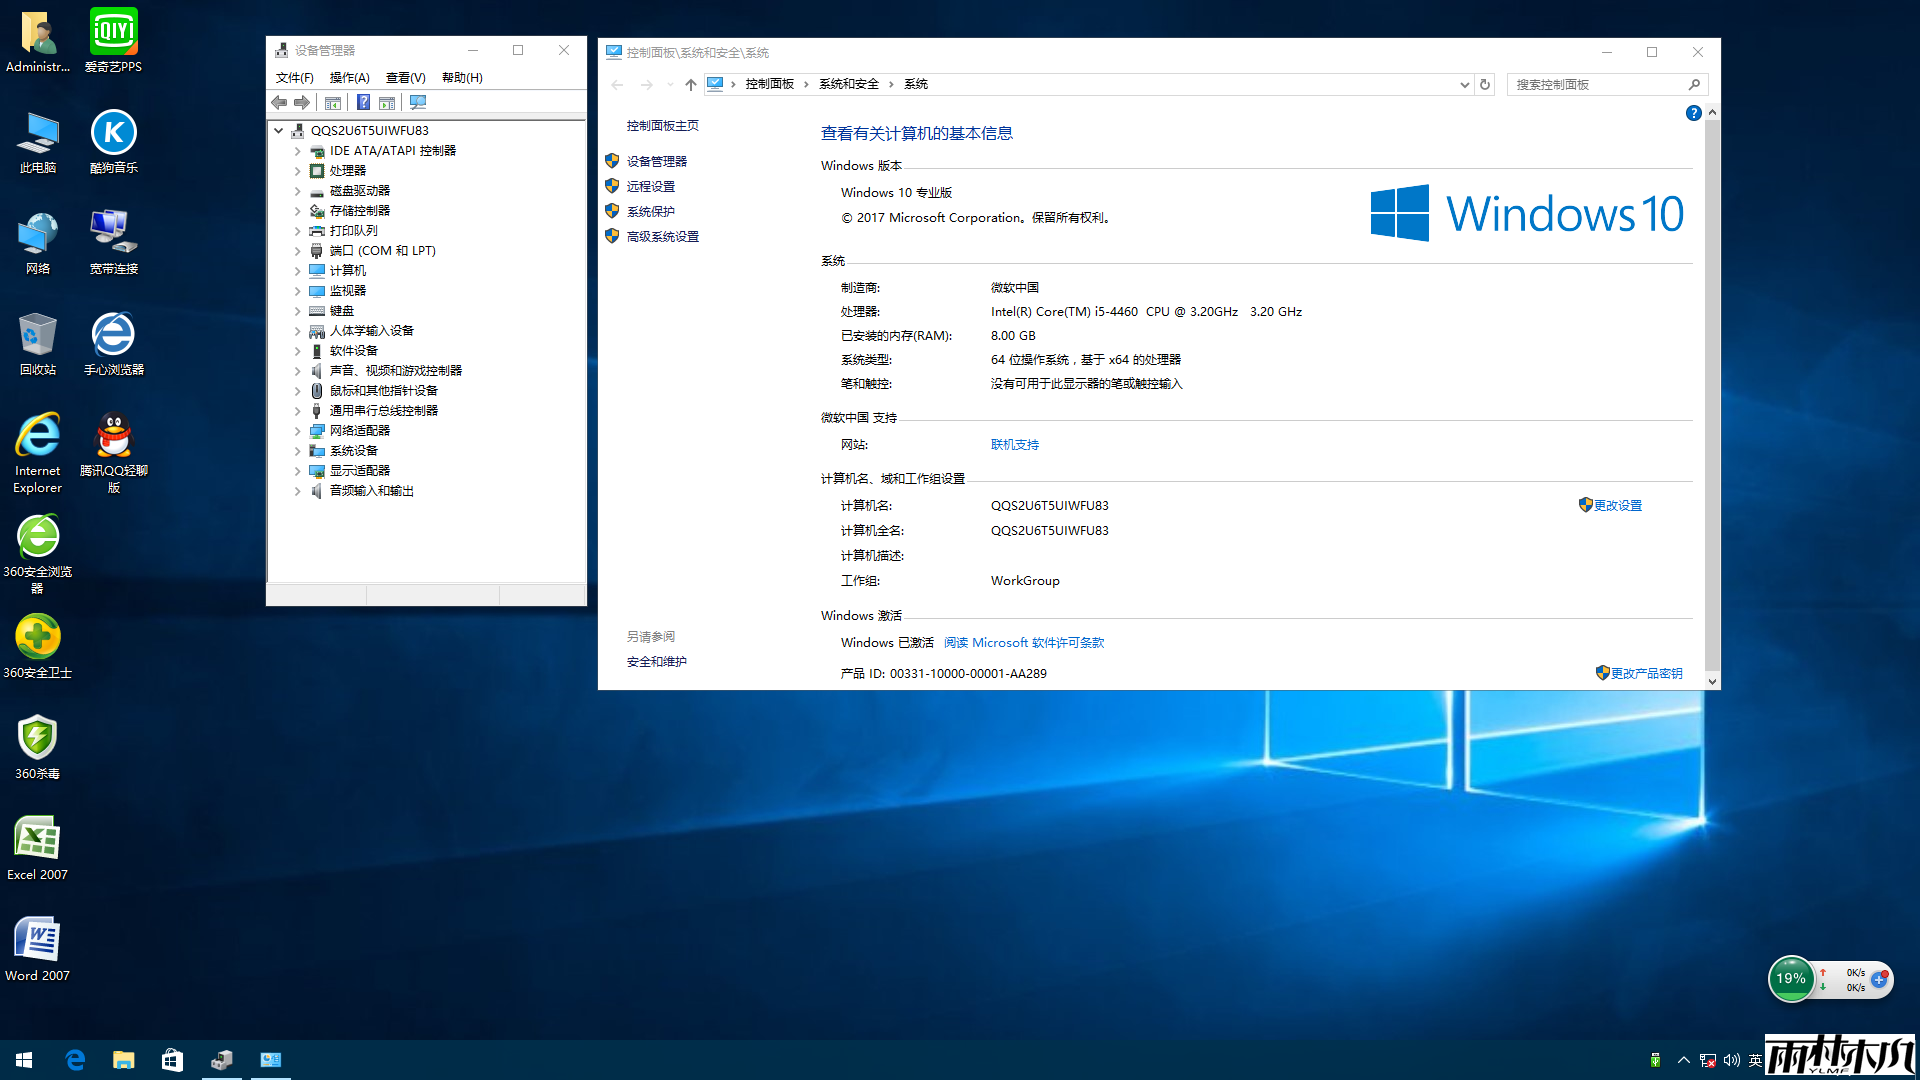Open the address bar history dropdown

(1464, 85)
